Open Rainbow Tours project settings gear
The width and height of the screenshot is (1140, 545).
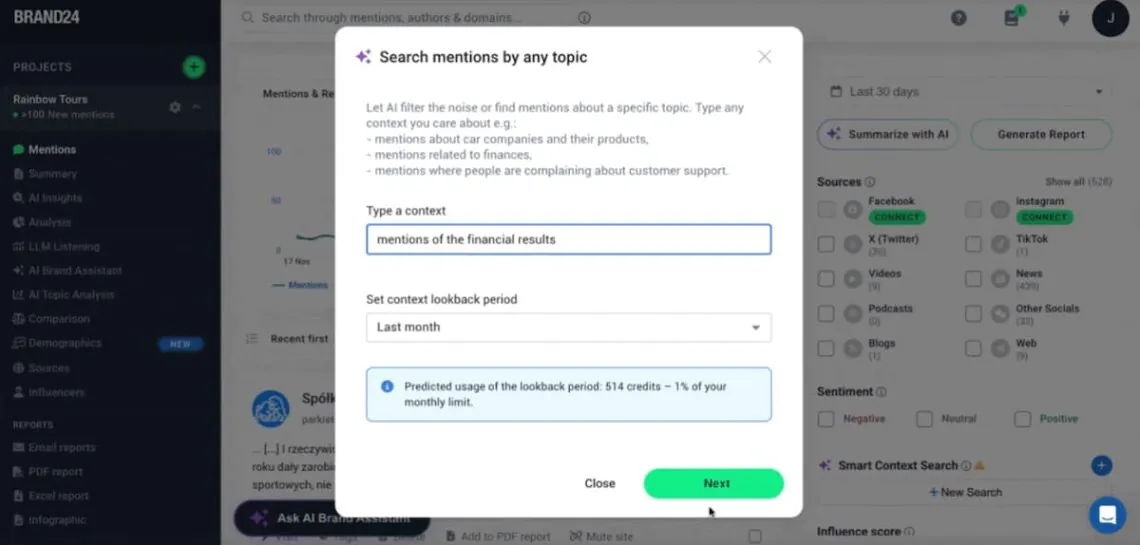click(x=175, y=107)
